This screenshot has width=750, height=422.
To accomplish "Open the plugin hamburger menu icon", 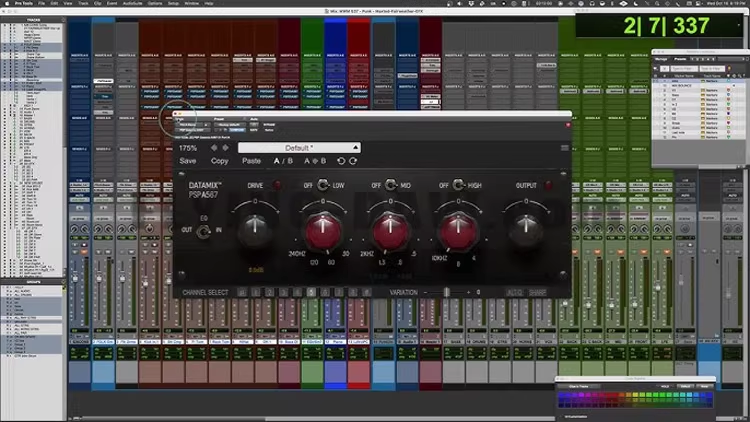I will 565,148.
